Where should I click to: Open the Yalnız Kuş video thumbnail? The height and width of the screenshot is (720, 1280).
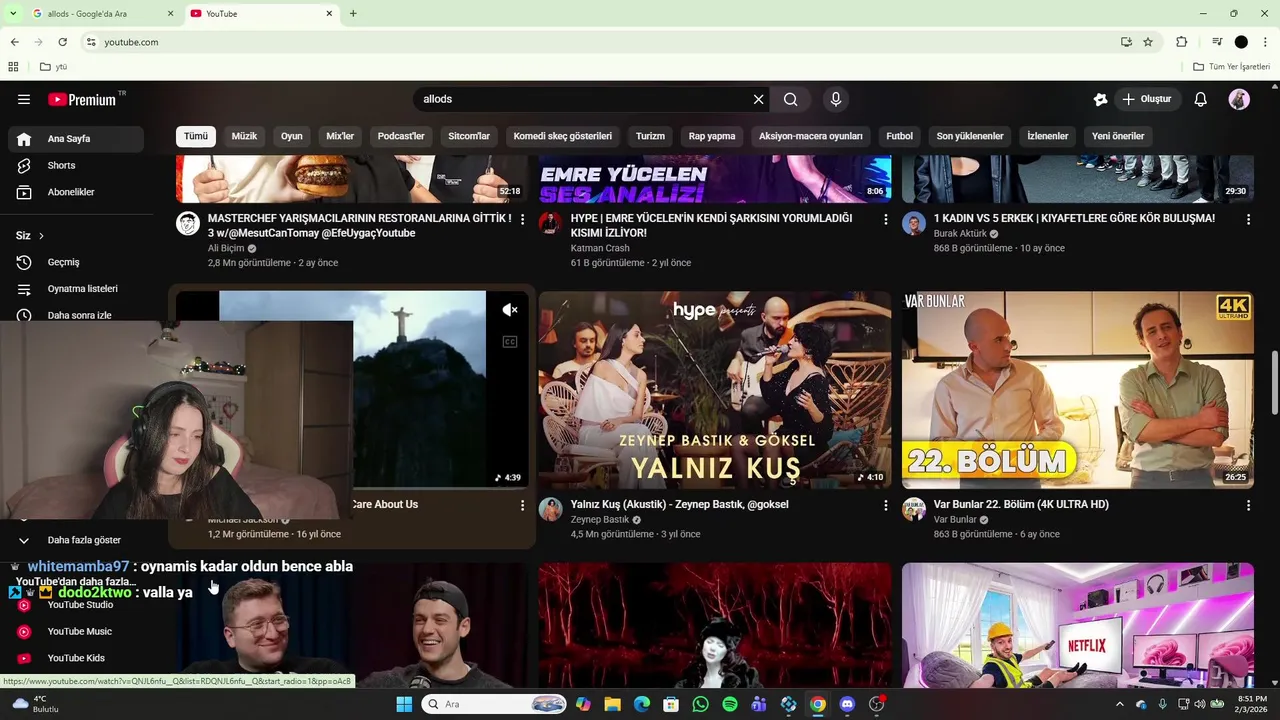click(x=714, y=390)
